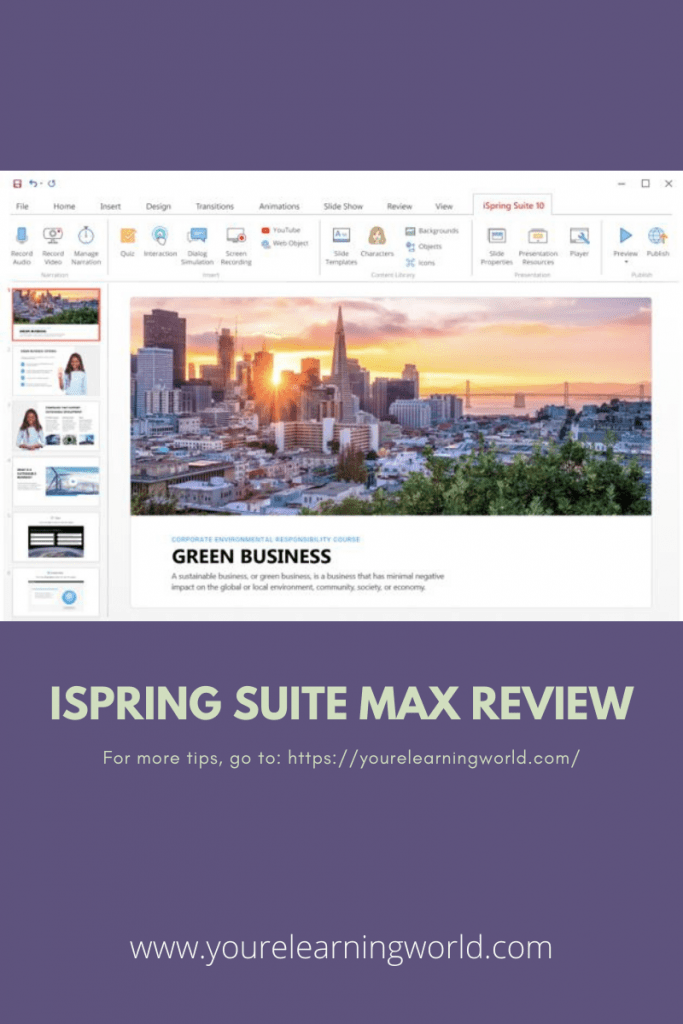Open the File menu

[x=22, y=206]
